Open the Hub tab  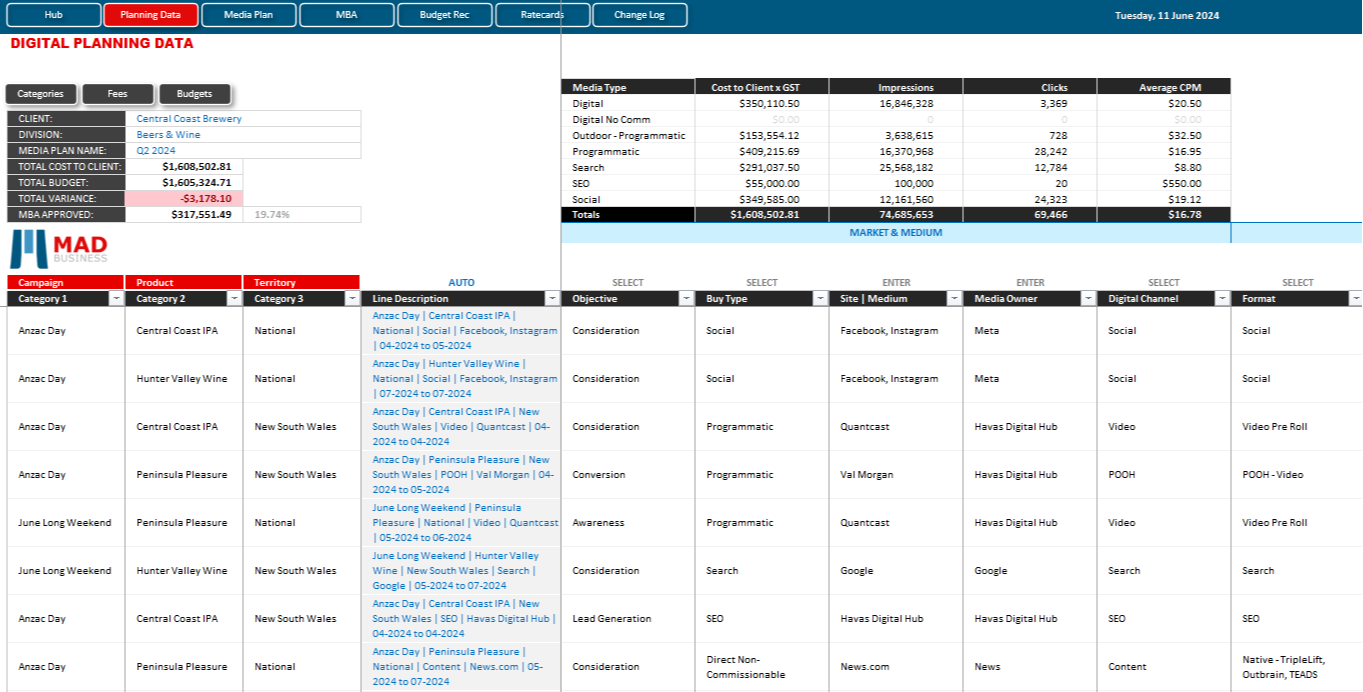point(54,15)
